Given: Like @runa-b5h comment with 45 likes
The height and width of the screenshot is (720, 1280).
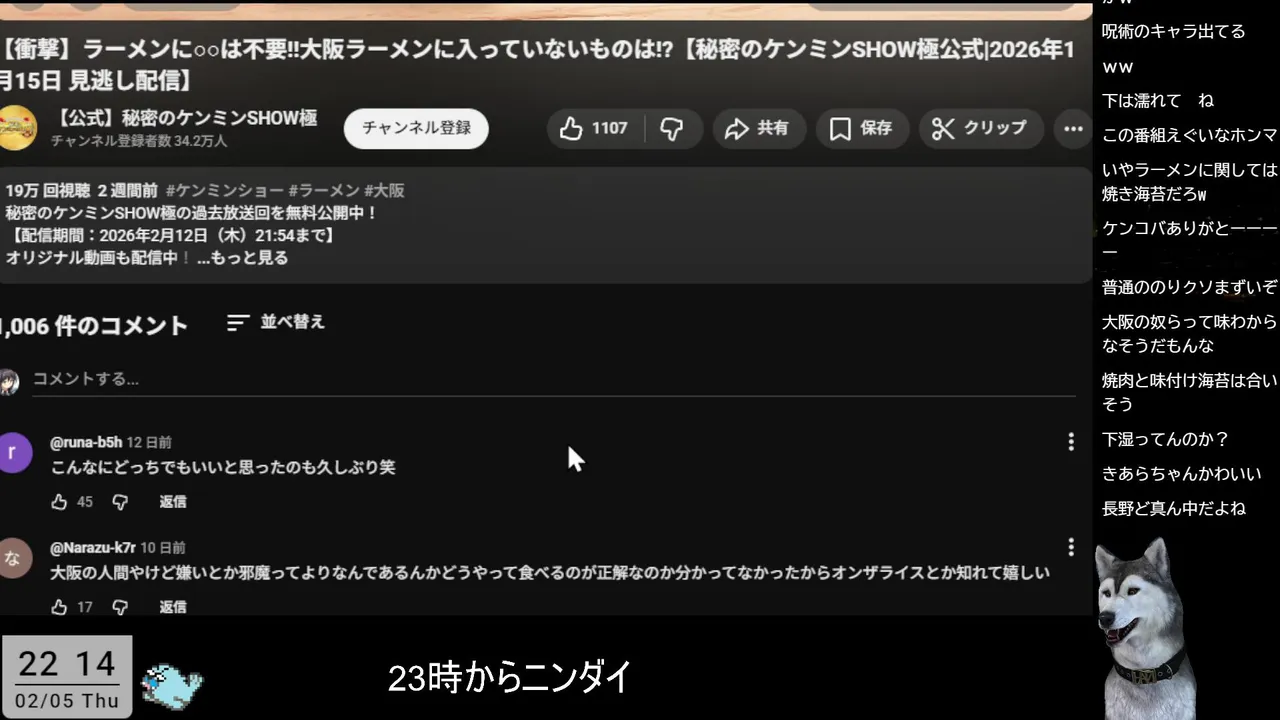Looking at the screenshot, I should (60, 502).
